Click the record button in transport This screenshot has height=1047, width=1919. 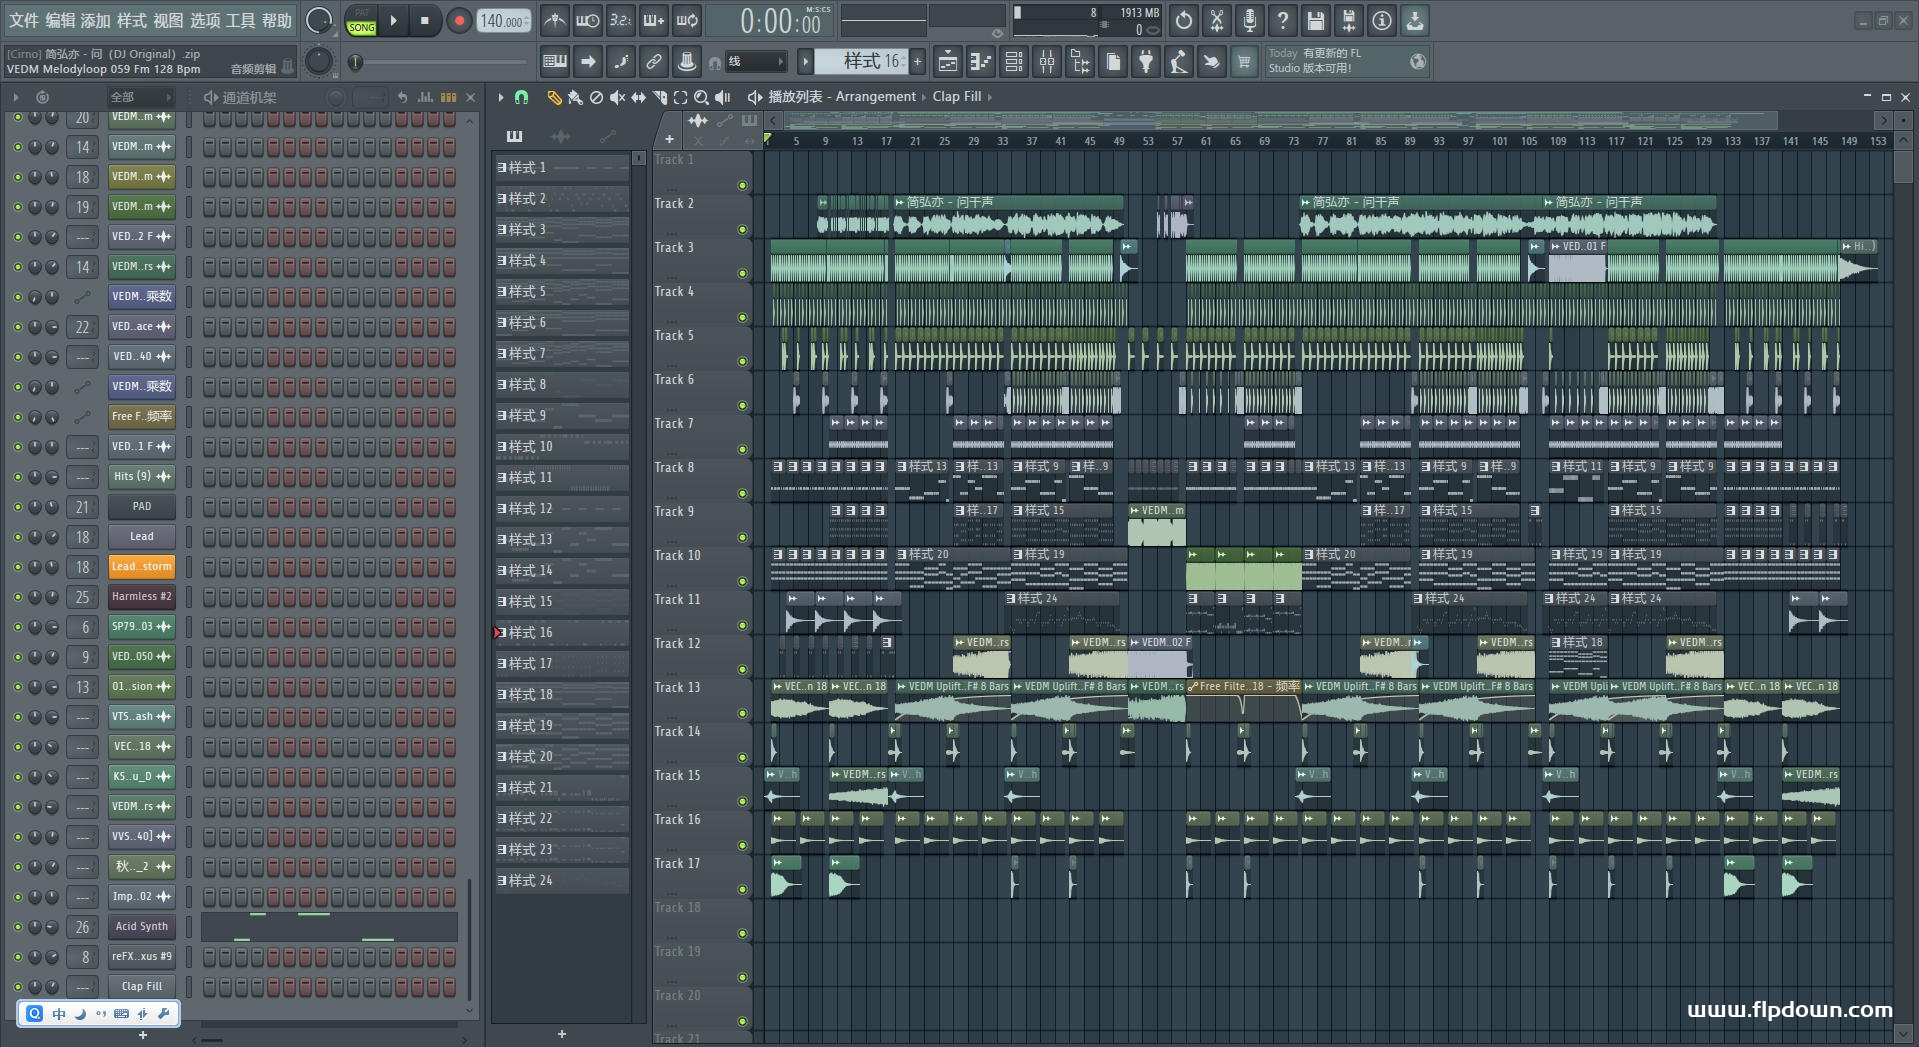point(459,21)
